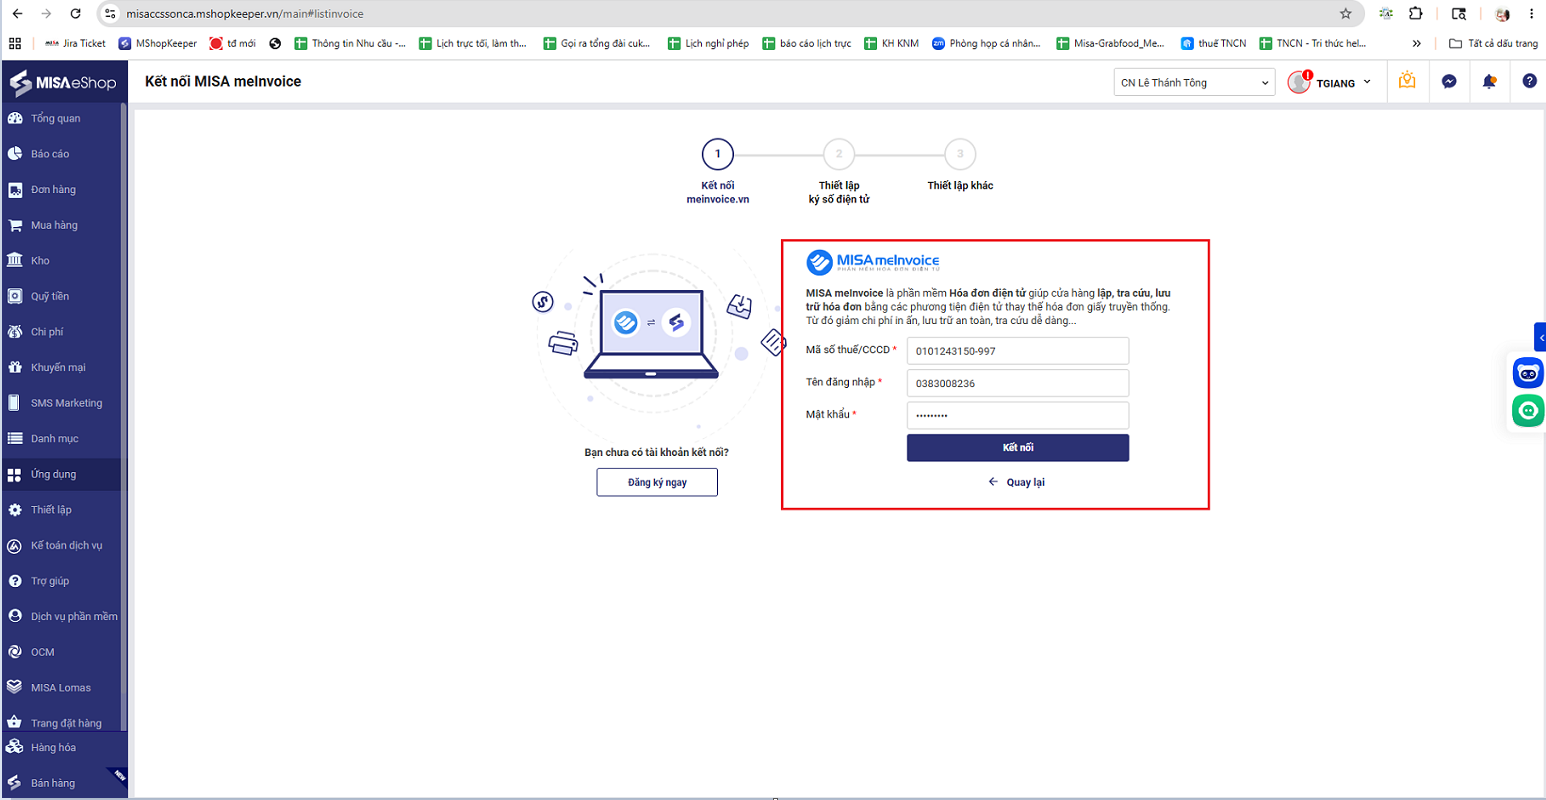Open the reminder icon left of messenger
This screenshot has height=800, width=1546.
coord(1407,81)
